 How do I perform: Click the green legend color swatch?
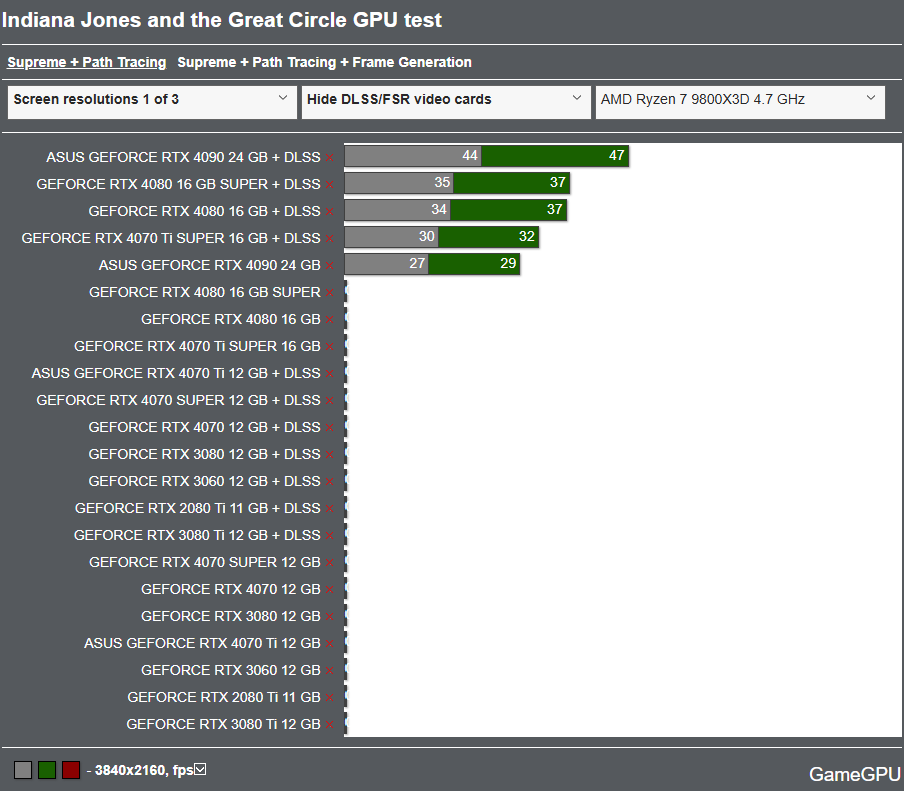point(47,770)
